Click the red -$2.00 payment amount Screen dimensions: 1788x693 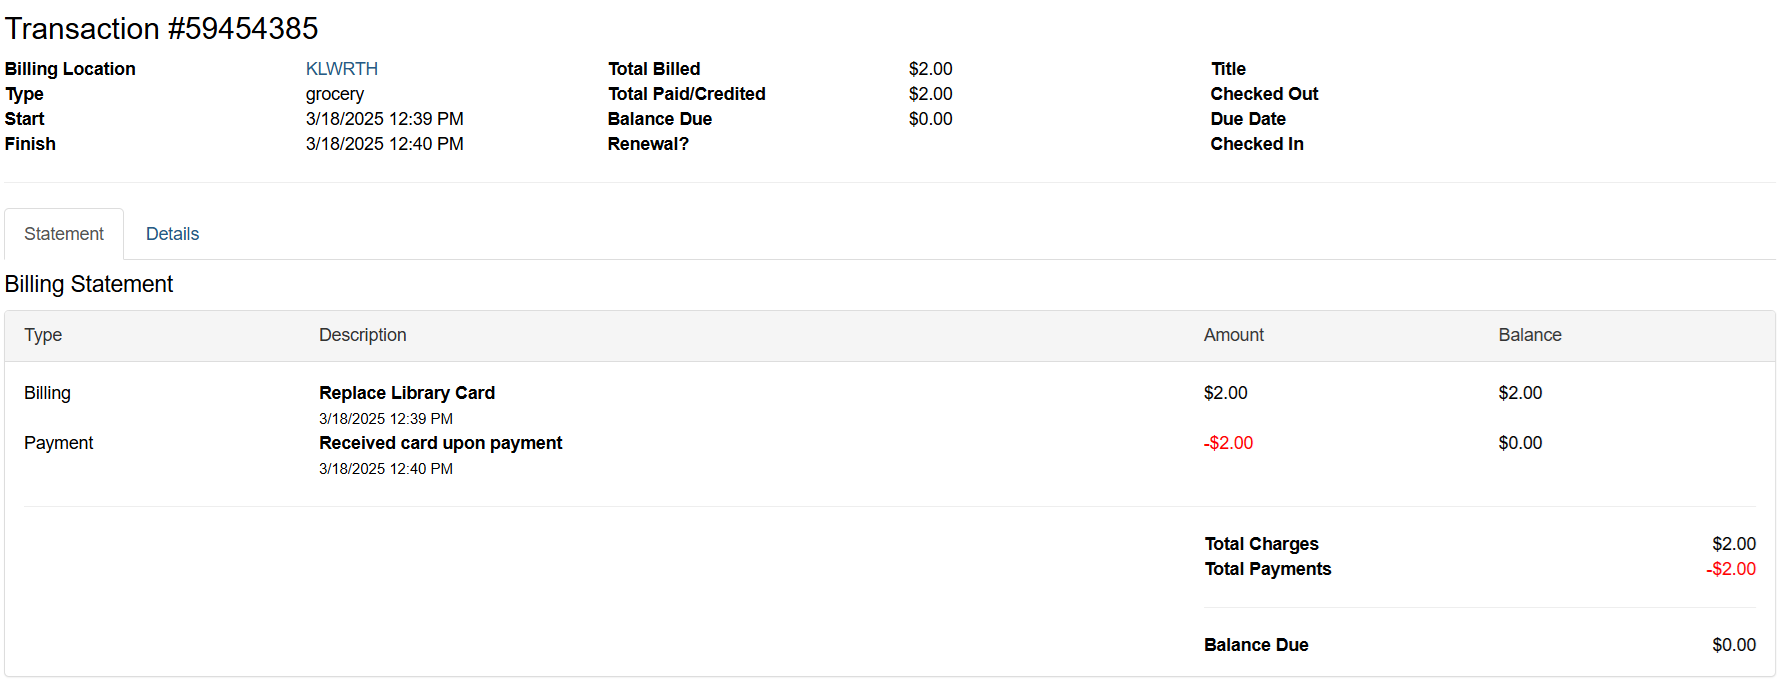1228,443
